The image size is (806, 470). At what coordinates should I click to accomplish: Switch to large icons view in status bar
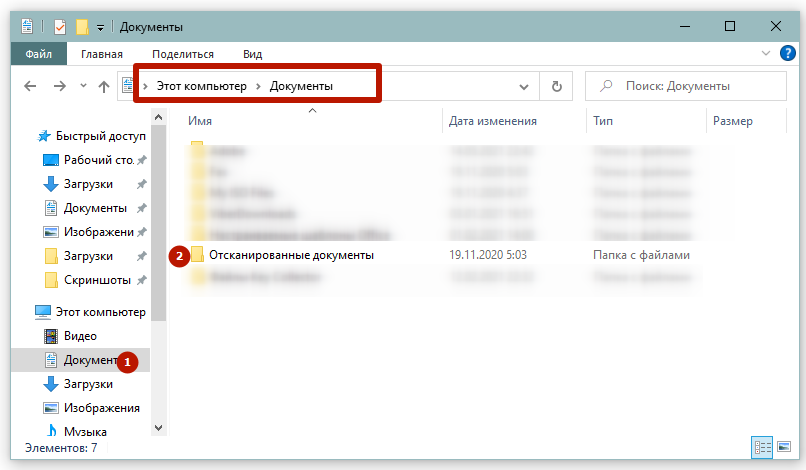pyautogui.click(x=784, y=447)
